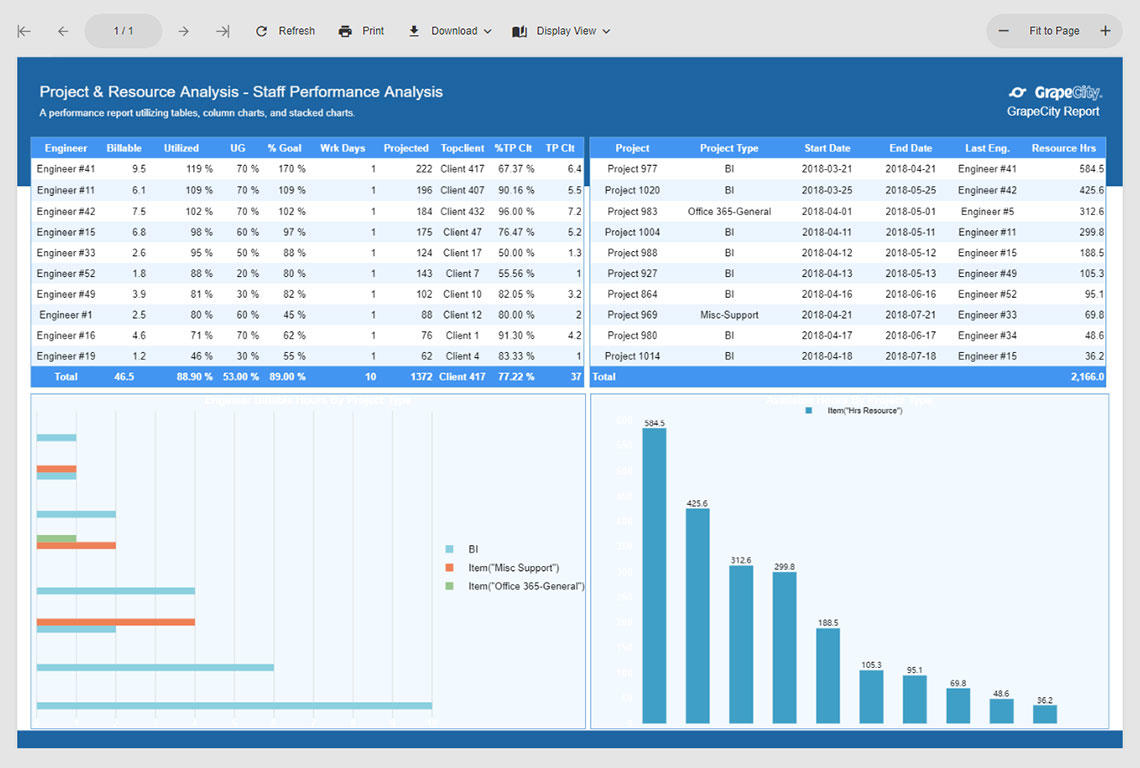Viewport: 1140px width, 768px height.
Task: Click the page number field 1 / 1
Action: tap(123, 31)
